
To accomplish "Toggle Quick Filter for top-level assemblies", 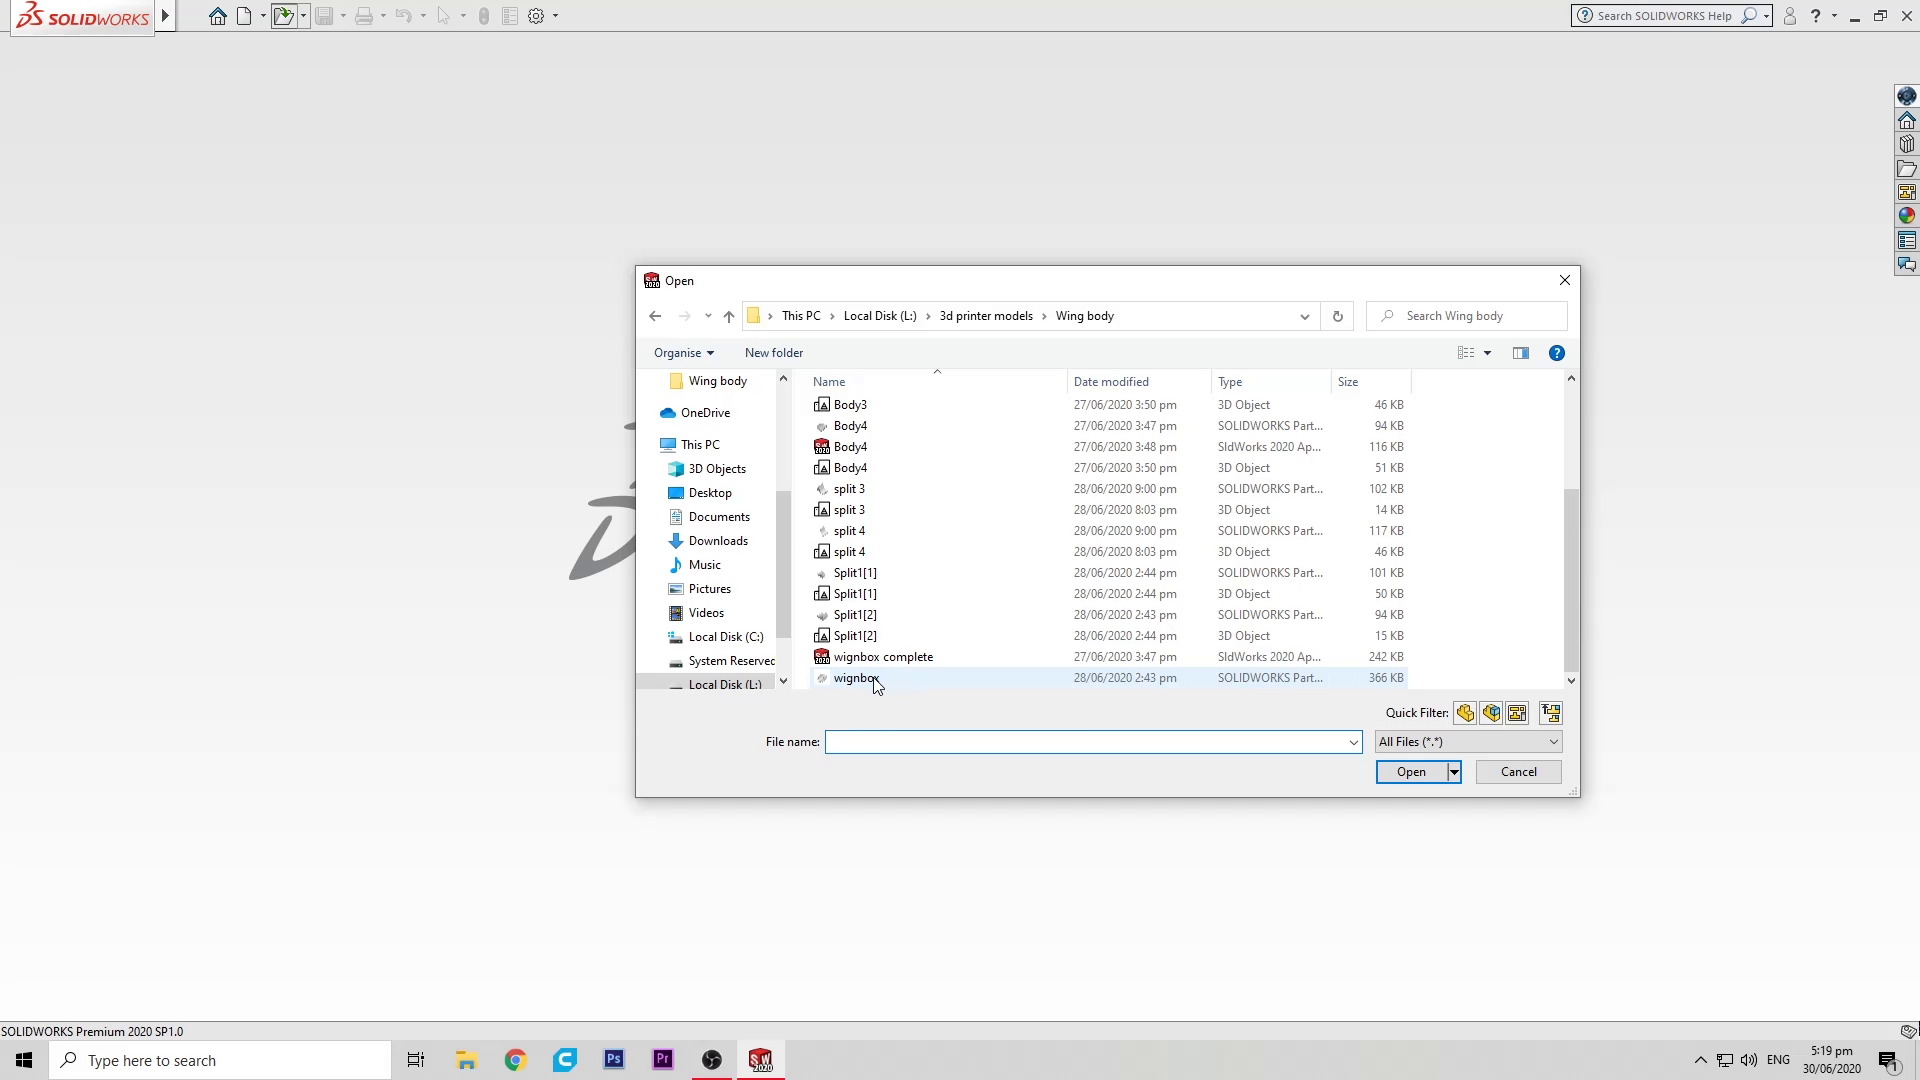I will coord(1551,713).
